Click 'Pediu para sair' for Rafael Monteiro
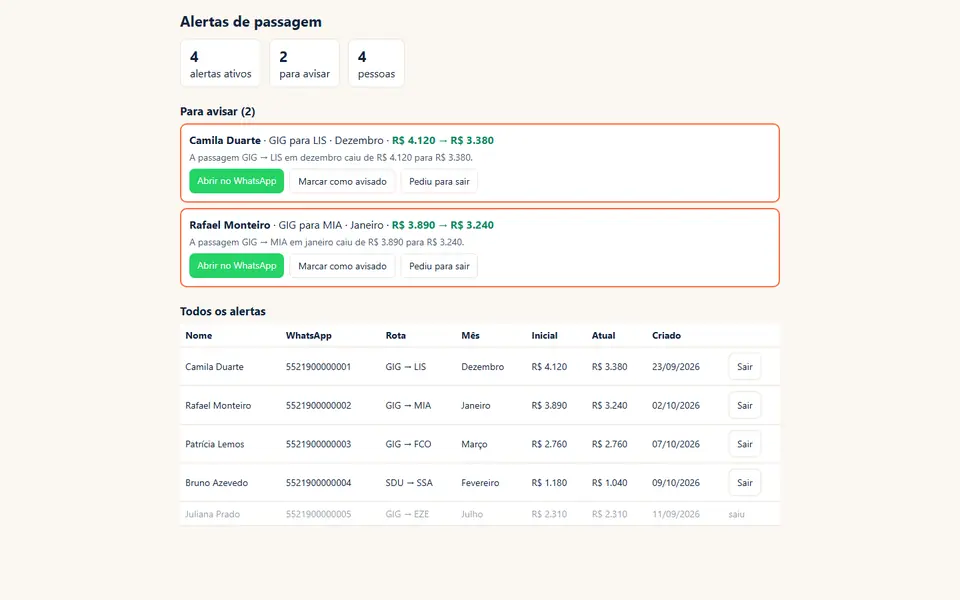 pyautogui.click(x=439, y=266)
